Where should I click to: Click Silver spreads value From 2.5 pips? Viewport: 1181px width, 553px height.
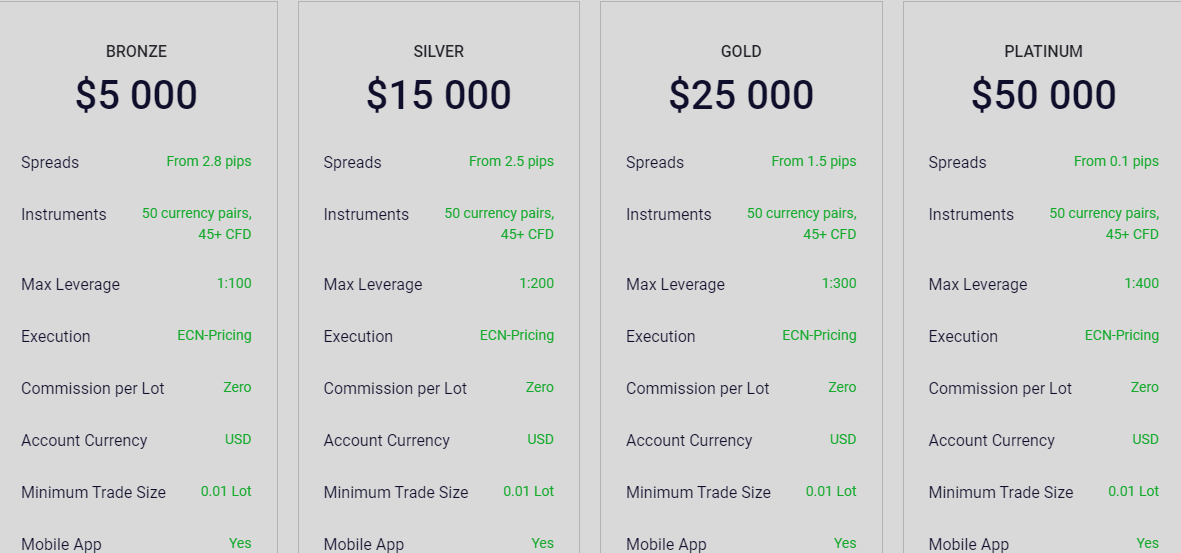click(x=511, y=161)
